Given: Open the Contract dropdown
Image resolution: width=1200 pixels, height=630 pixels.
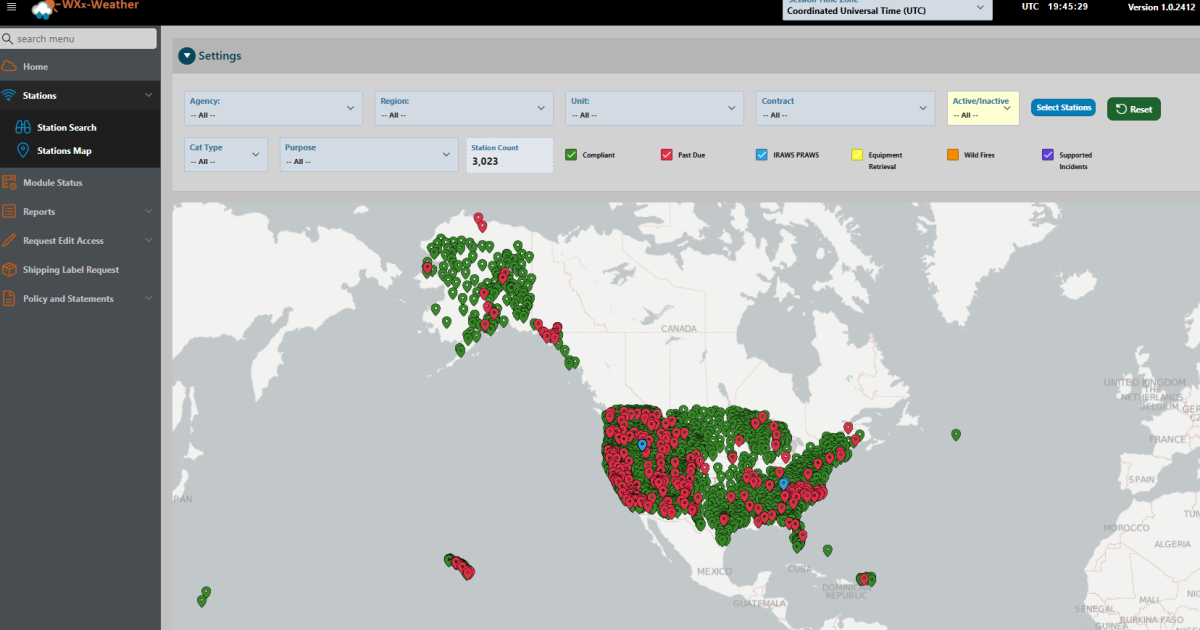Looking at the screenshot, I should click(x=845, y=108).
